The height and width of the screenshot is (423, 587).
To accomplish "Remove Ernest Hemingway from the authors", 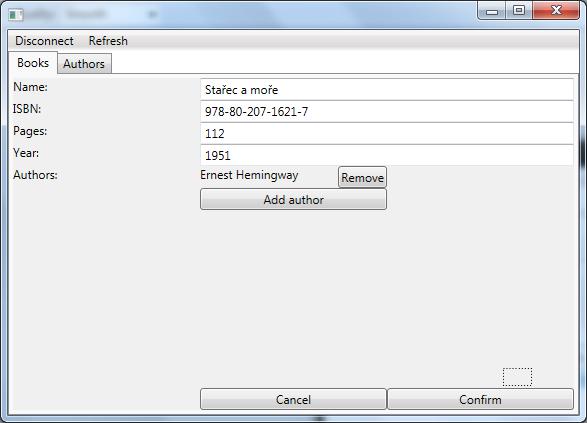I will [x=362, y=177].
